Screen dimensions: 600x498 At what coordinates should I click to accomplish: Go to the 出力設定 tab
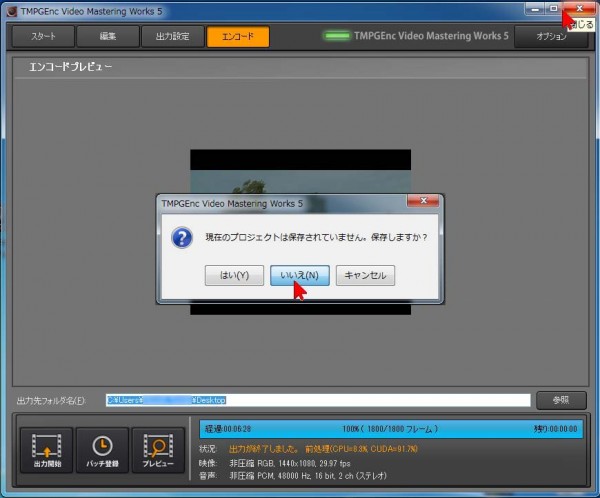pyautogui.click(x=170, y=37)
